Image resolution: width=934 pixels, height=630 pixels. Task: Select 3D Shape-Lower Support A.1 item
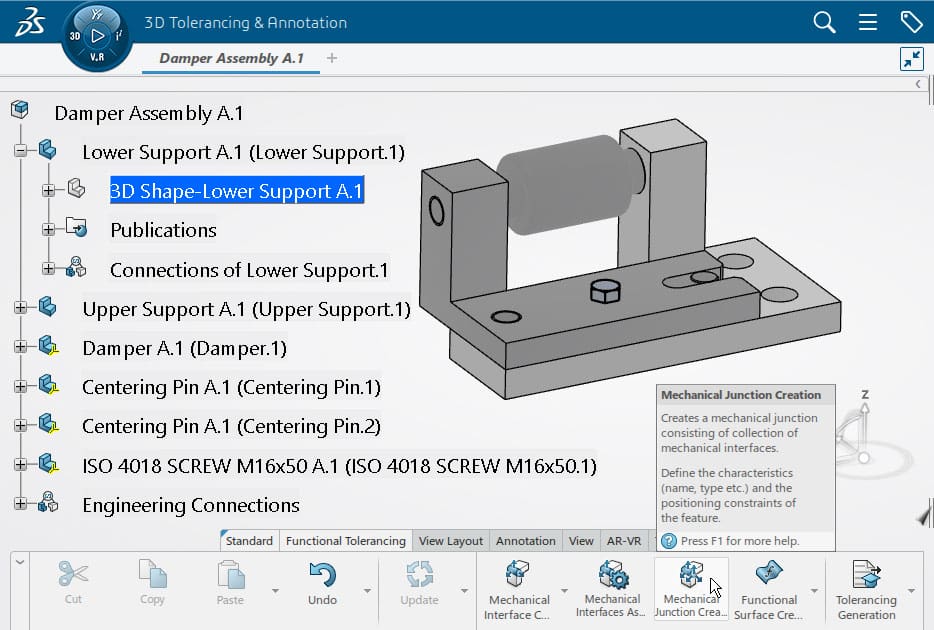[x=237, y=191]
